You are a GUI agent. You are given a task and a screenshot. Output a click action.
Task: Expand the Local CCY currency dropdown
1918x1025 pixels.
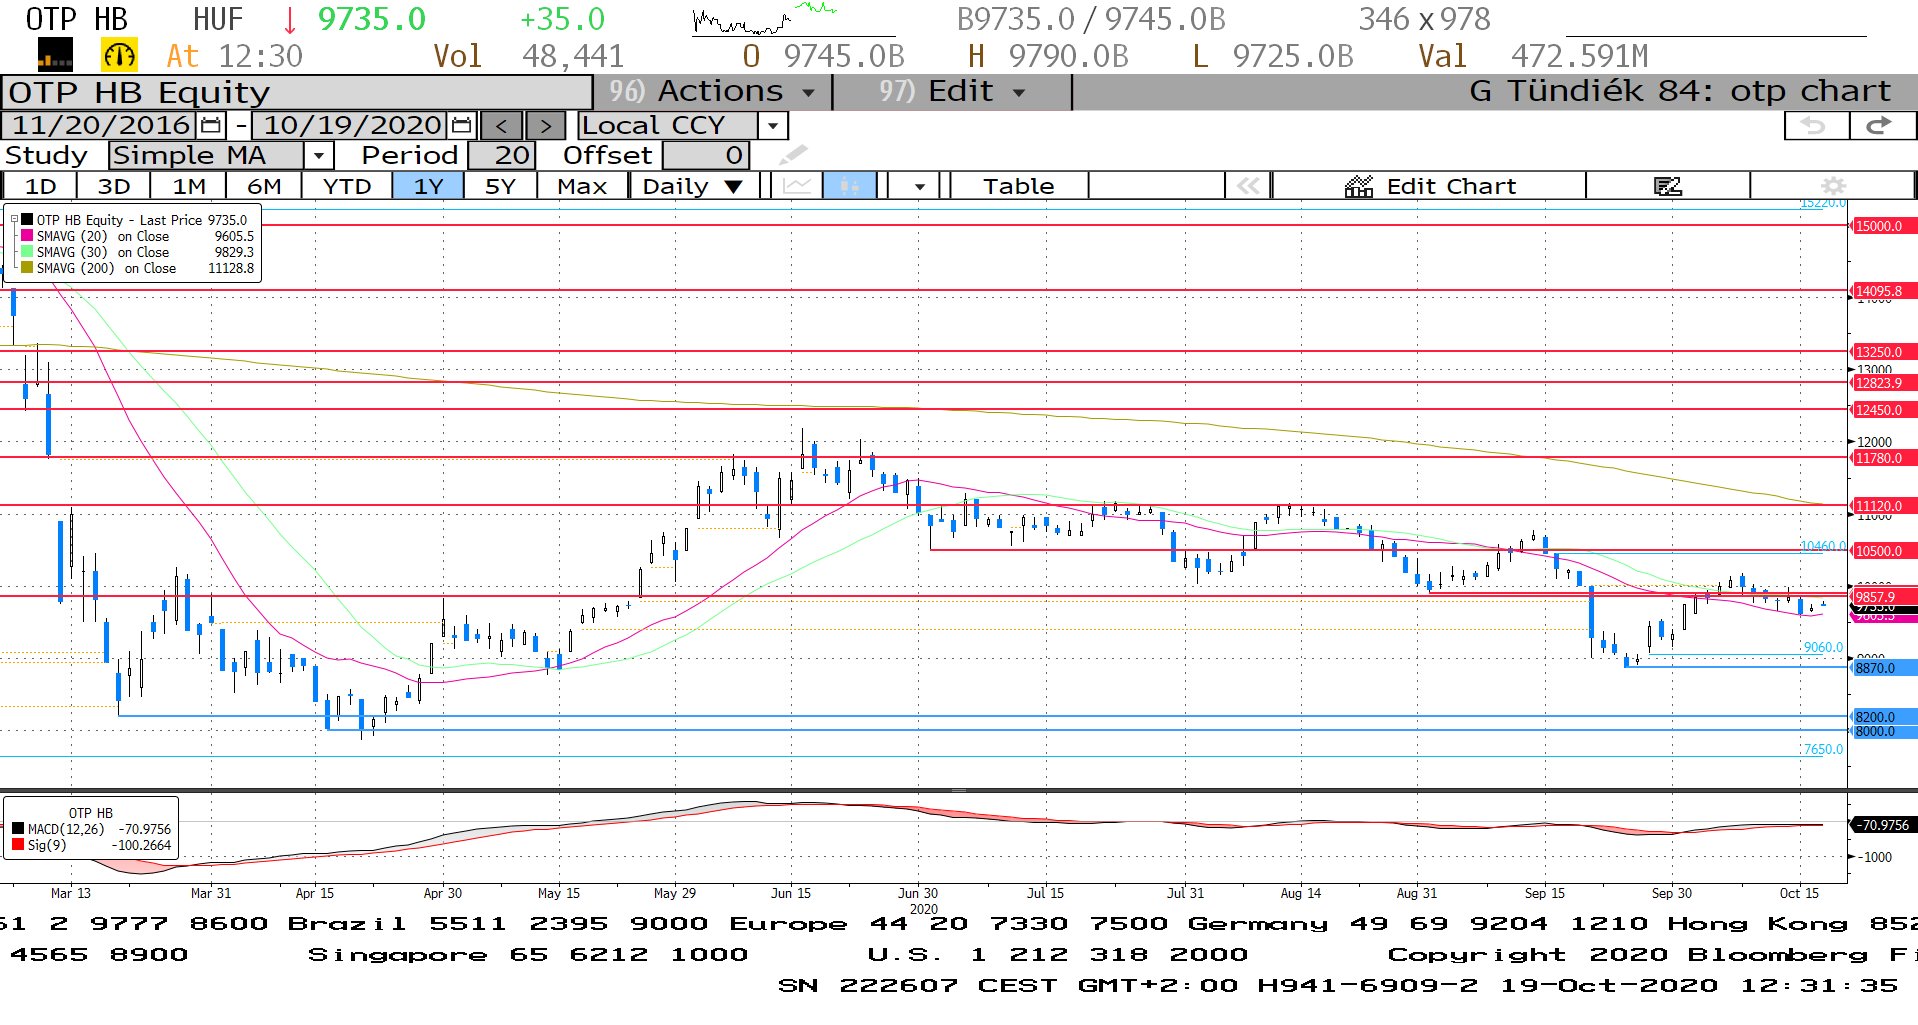click(x=772, y=126)
